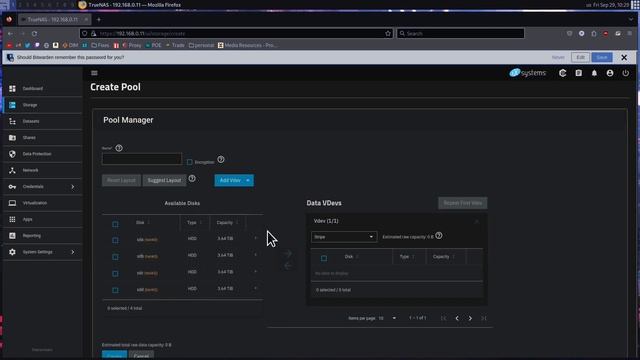
Task: Click the Repeat First Vdev button
Action: pos(462,203)
